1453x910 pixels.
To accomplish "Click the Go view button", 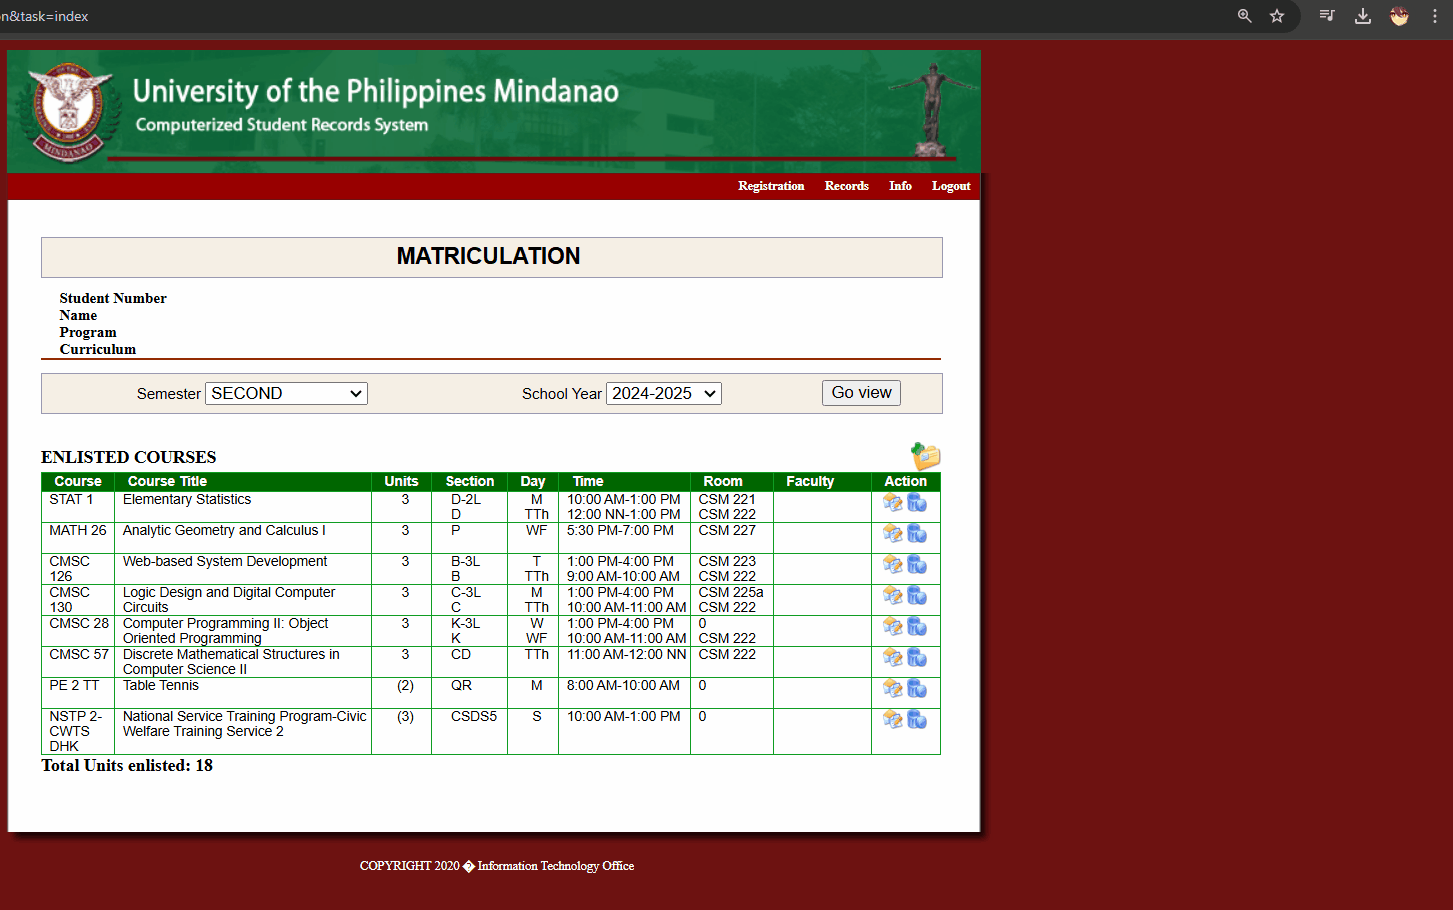I will coord(860,392).
